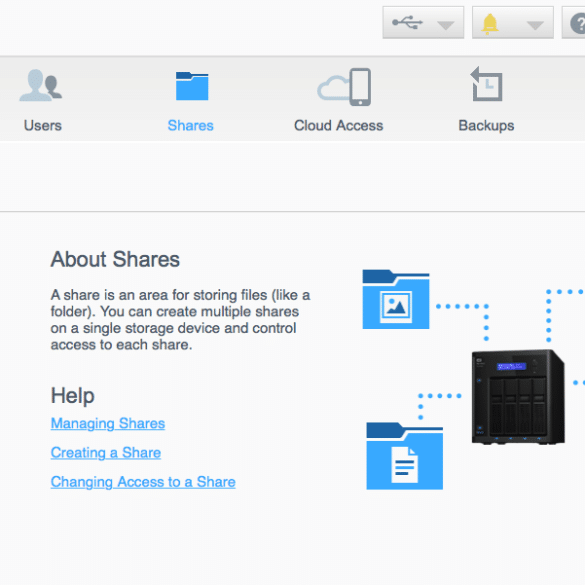Open the Cloud Access phone icon
Viewport: 585px width, 585px height.
[x=344, y=87]
